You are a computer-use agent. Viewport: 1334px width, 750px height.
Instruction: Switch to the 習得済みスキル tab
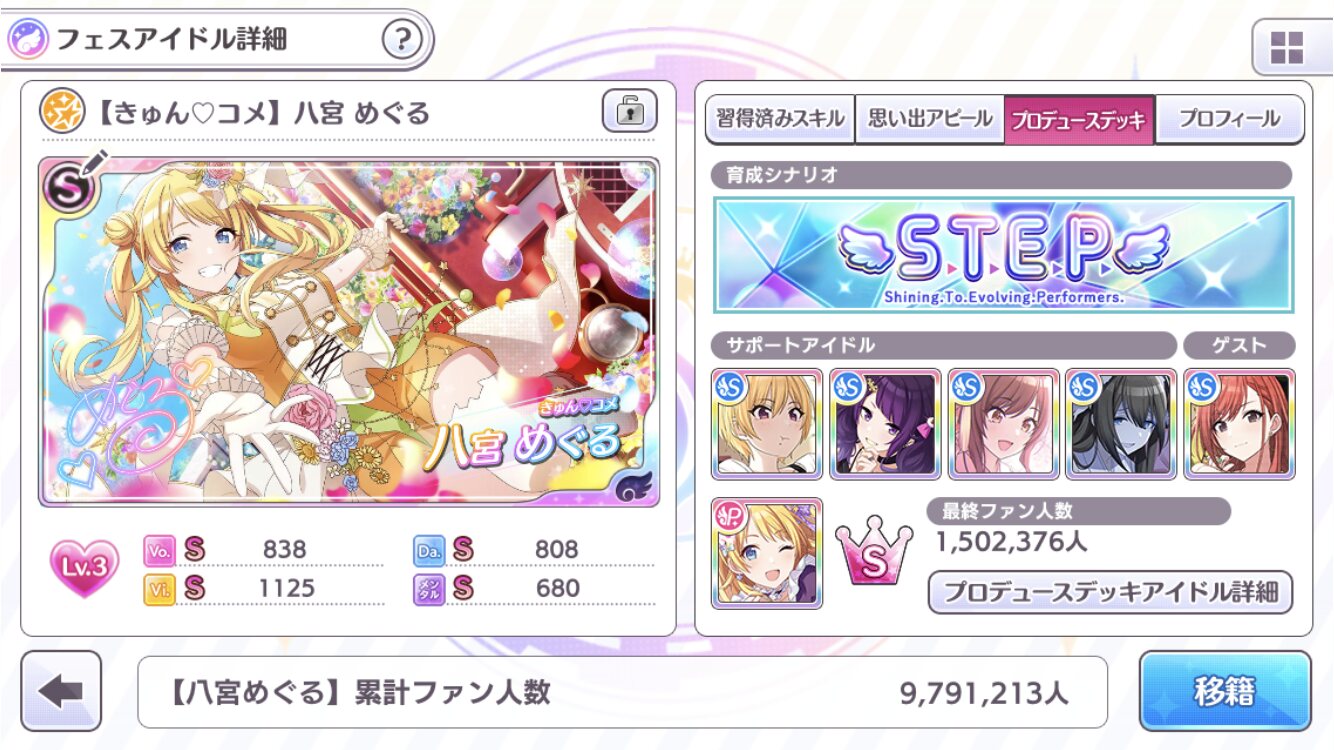coord(780,120)
